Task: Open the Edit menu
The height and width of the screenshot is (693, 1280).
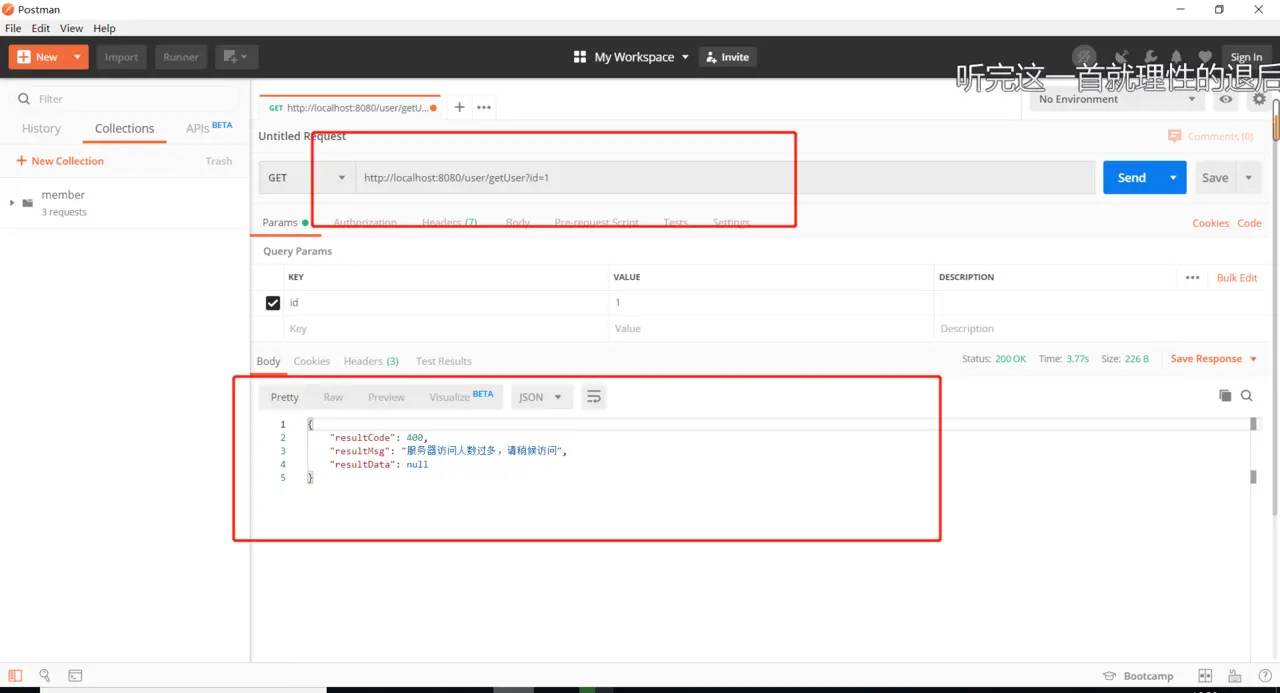Action: [41, 28]
